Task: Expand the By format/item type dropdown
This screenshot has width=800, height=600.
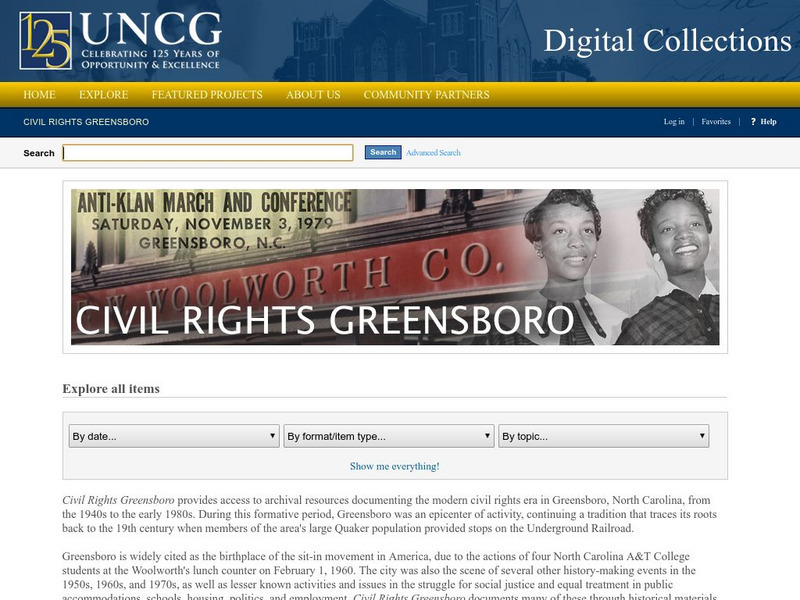Action: [x=389, y=436]
